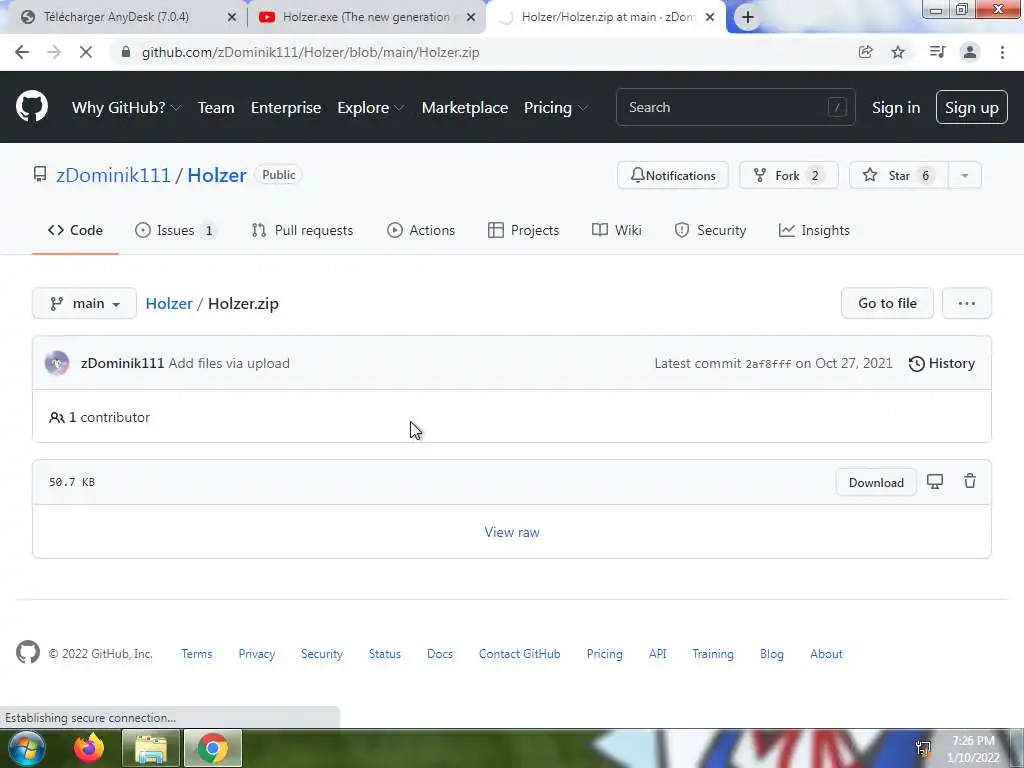The image size is (1024, 768).
Task: Expand the Why GitHub? menu
Action: (x=126, y=108)
